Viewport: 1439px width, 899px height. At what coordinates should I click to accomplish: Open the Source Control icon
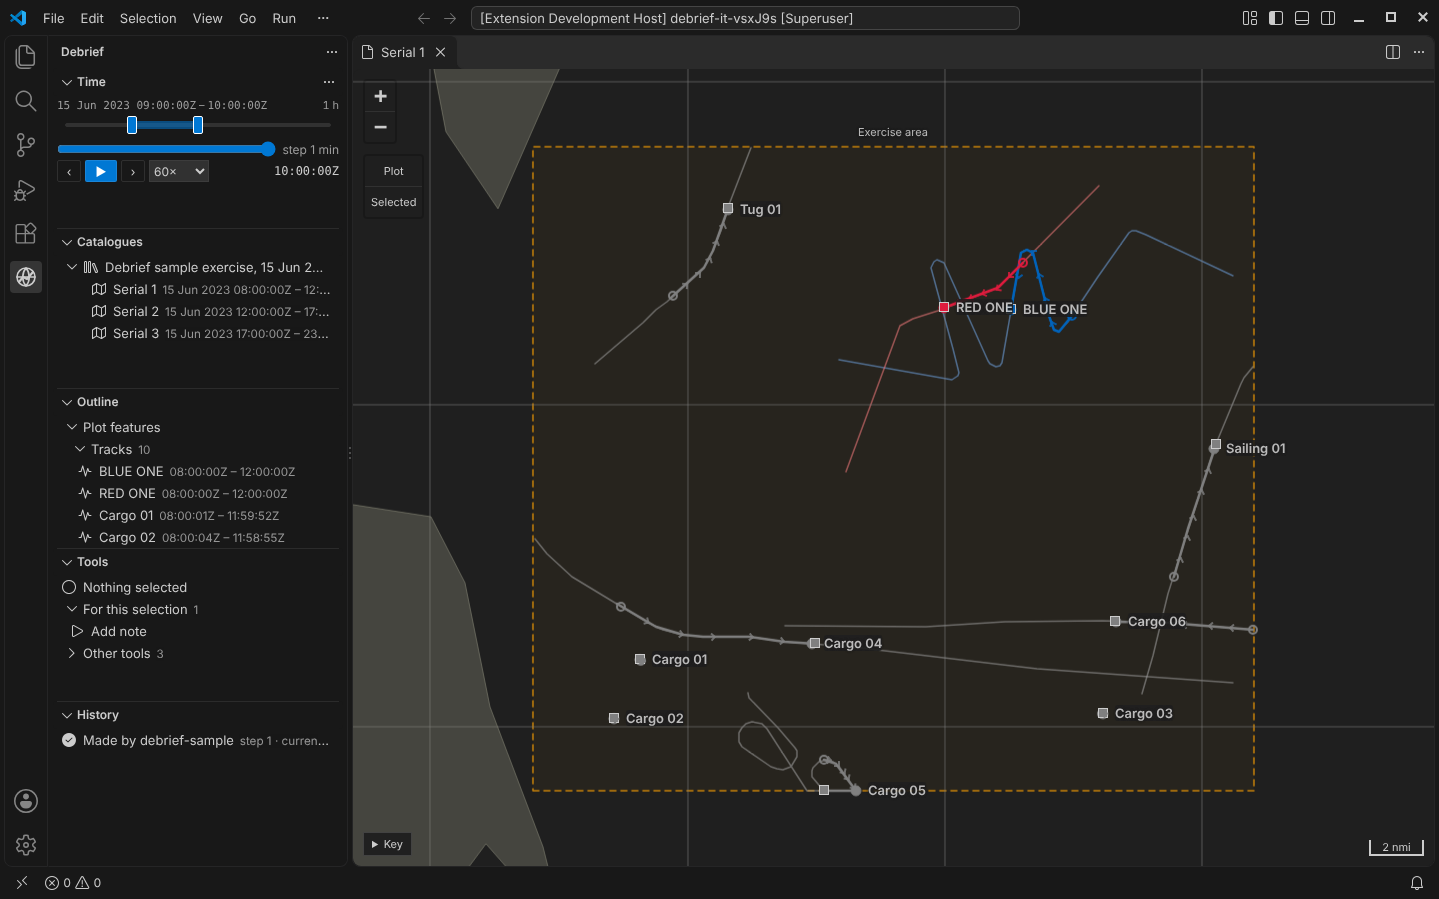26,145
